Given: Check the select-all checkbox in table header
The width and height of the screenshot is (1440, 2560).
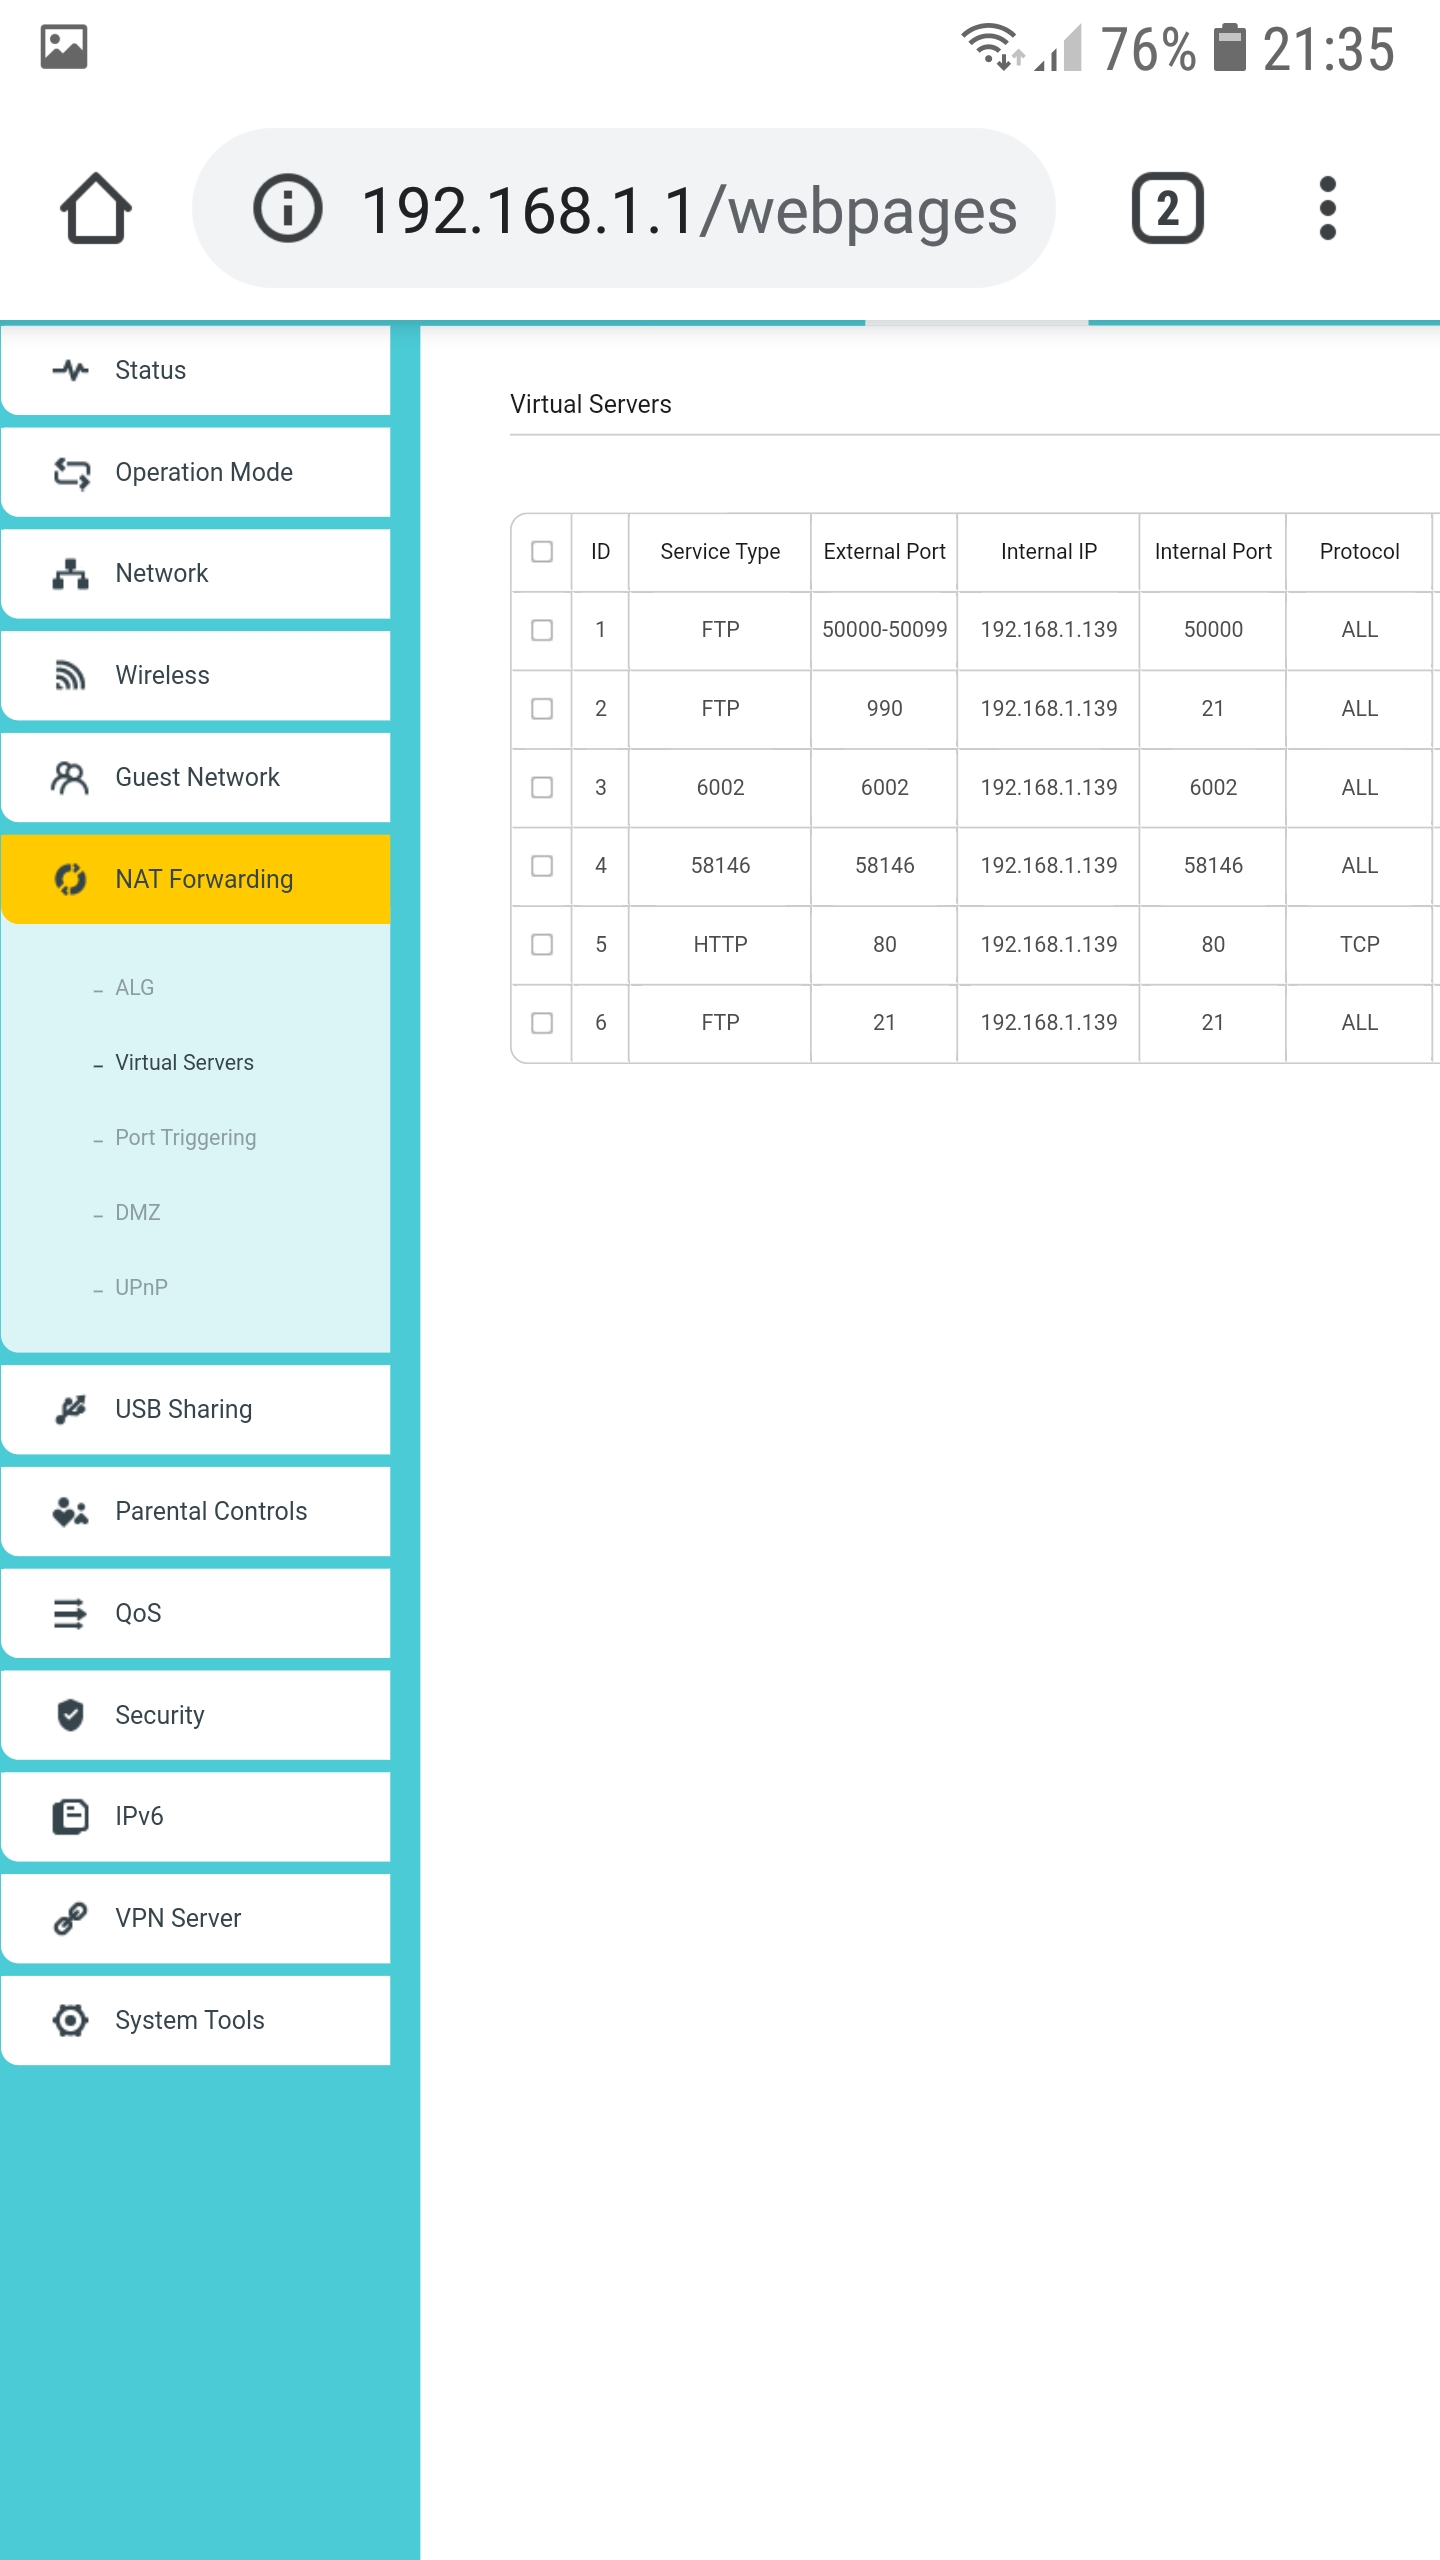Looking at the screenshot, I should 542,552.
